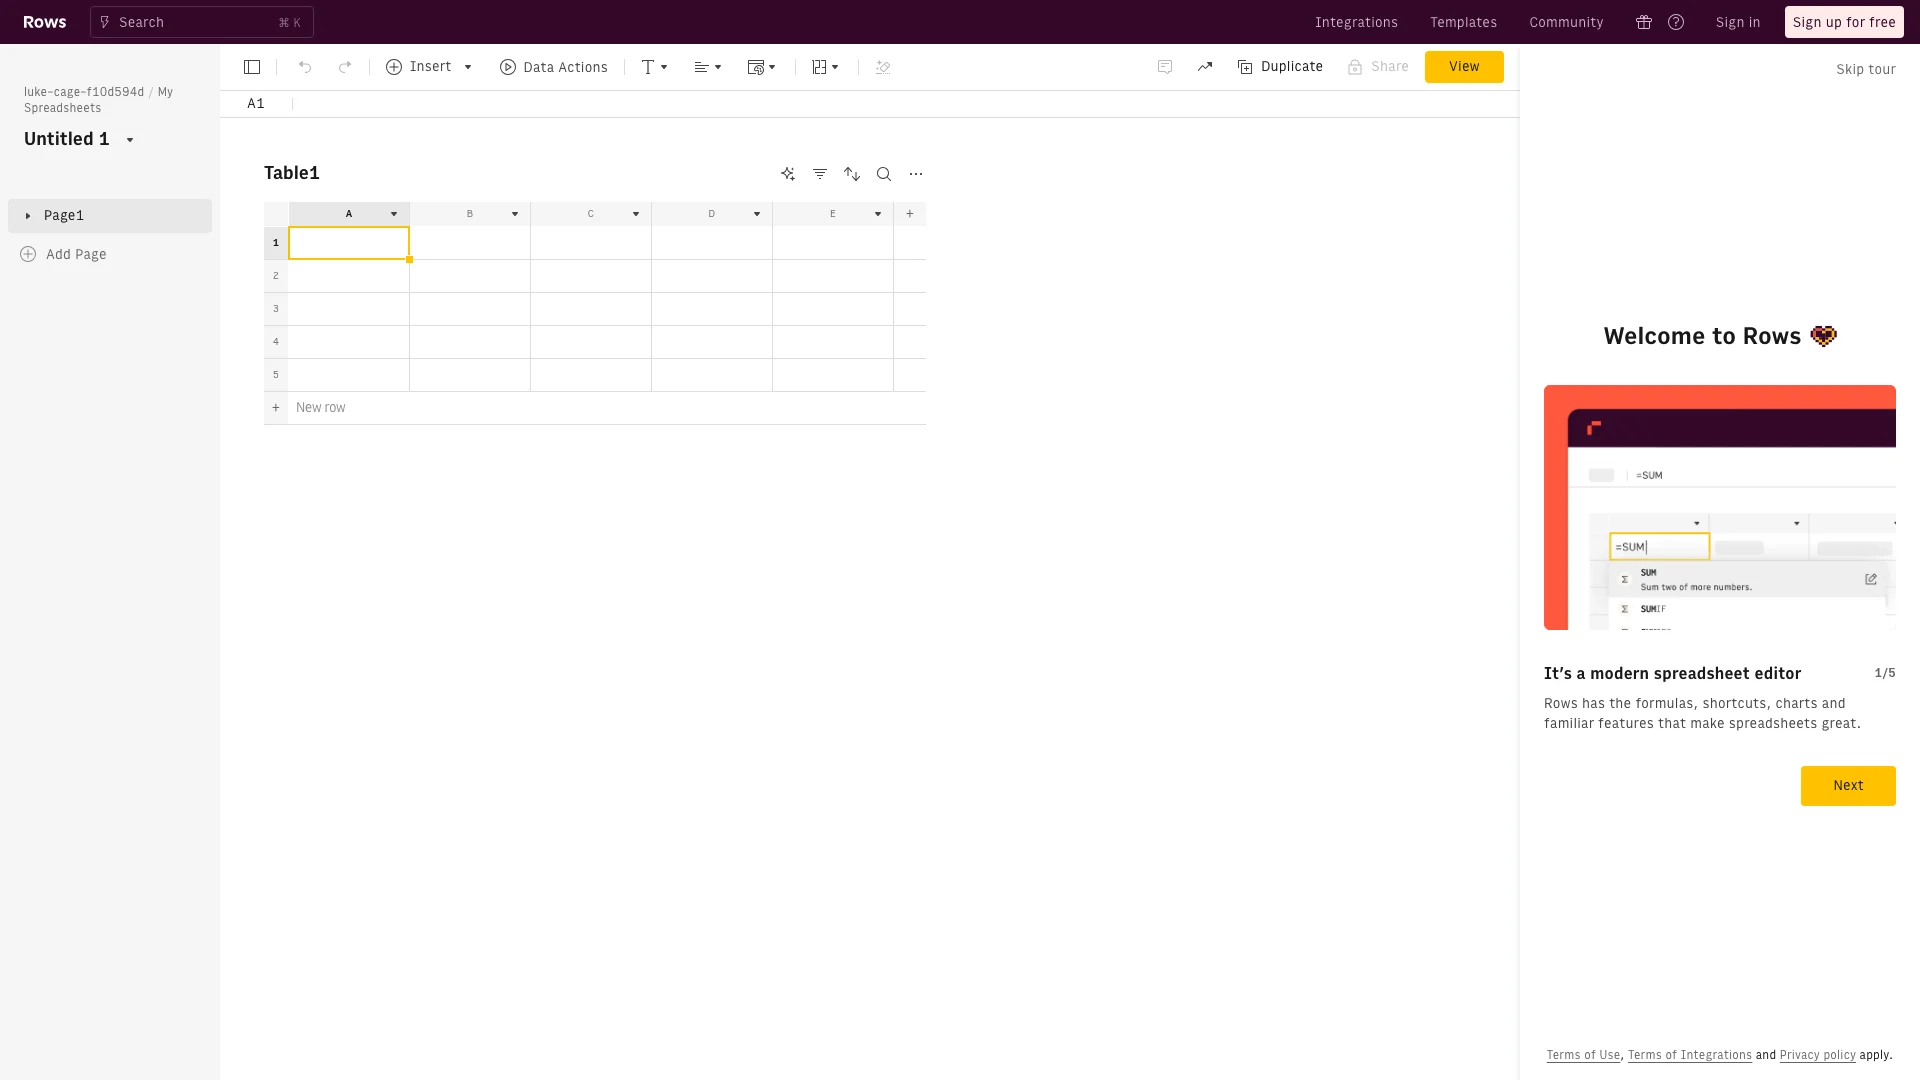Click the AI sparkle icon on Table1
The image size is (1920, 1080).
click(x=788, y=174)
